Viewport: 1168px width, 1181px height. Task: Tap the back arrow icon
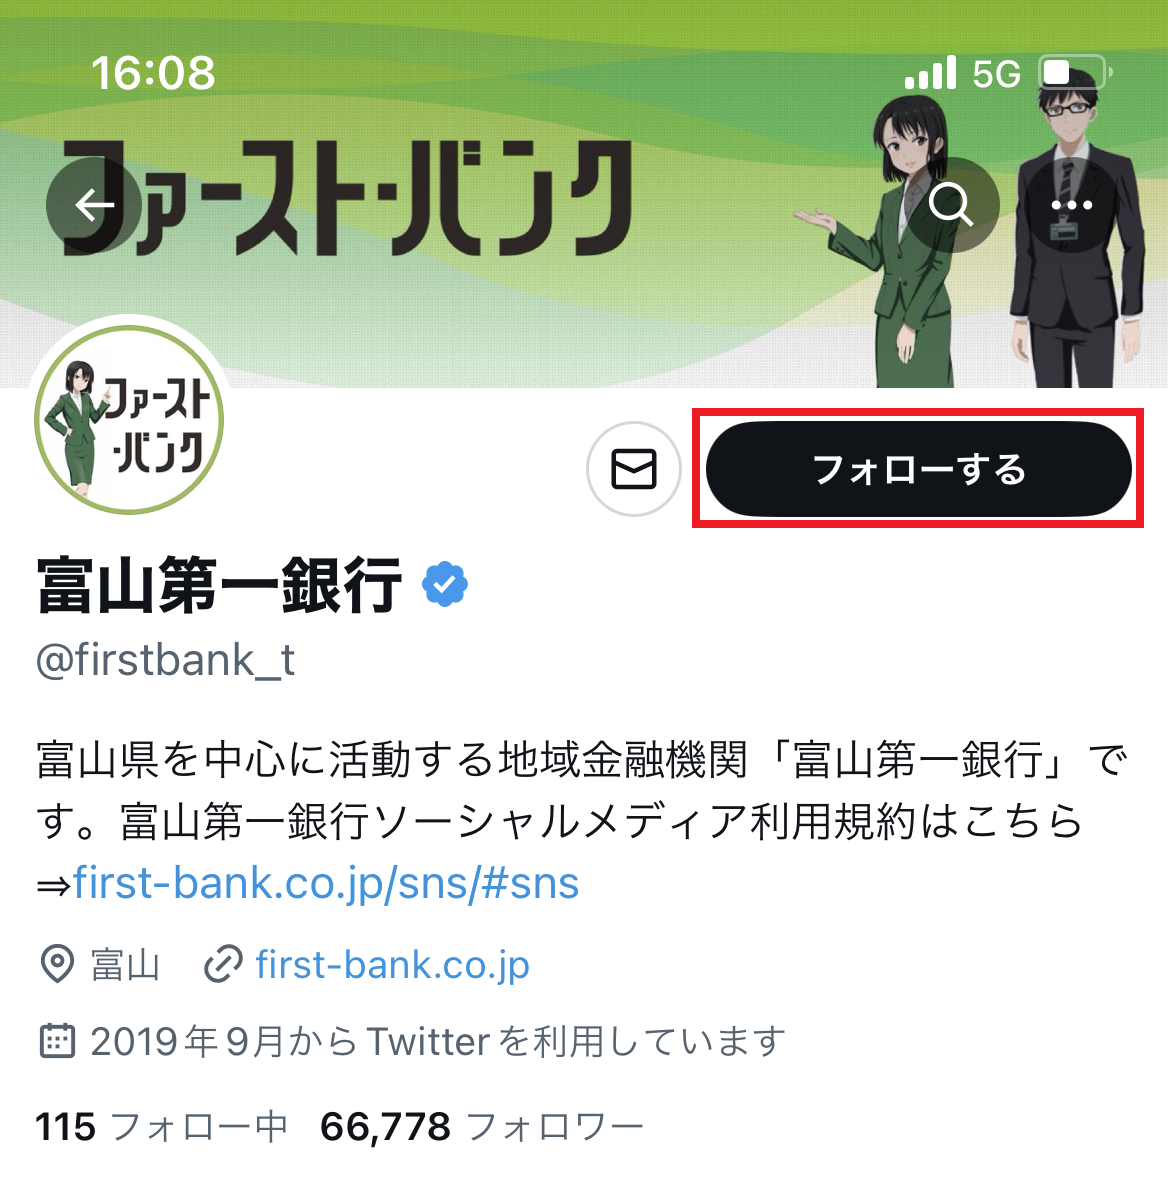pyautogui.click(x=93, y=205)
